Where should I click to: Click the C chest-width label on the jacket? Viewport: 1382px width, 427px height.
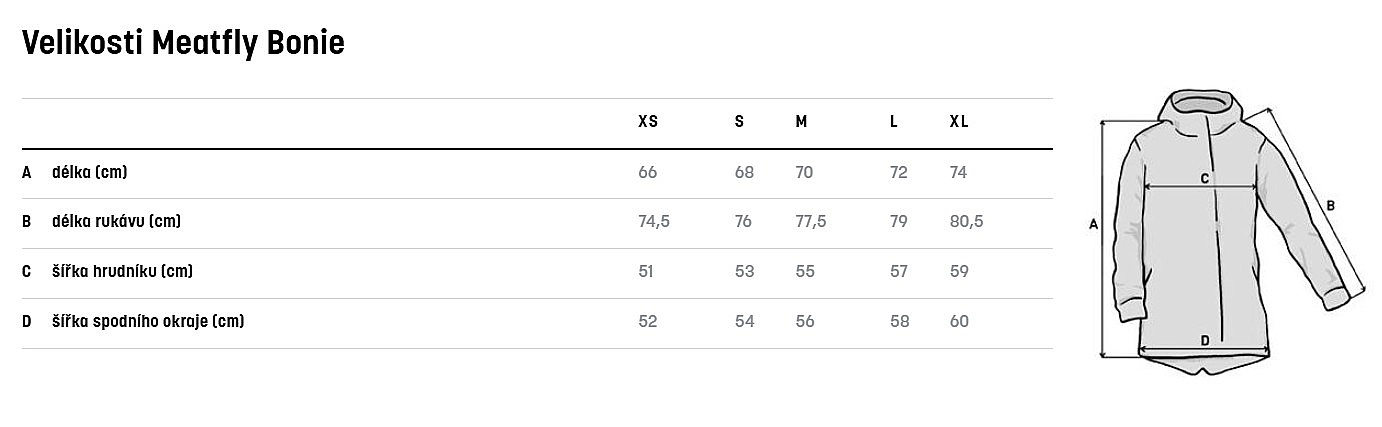(1205, 179)
